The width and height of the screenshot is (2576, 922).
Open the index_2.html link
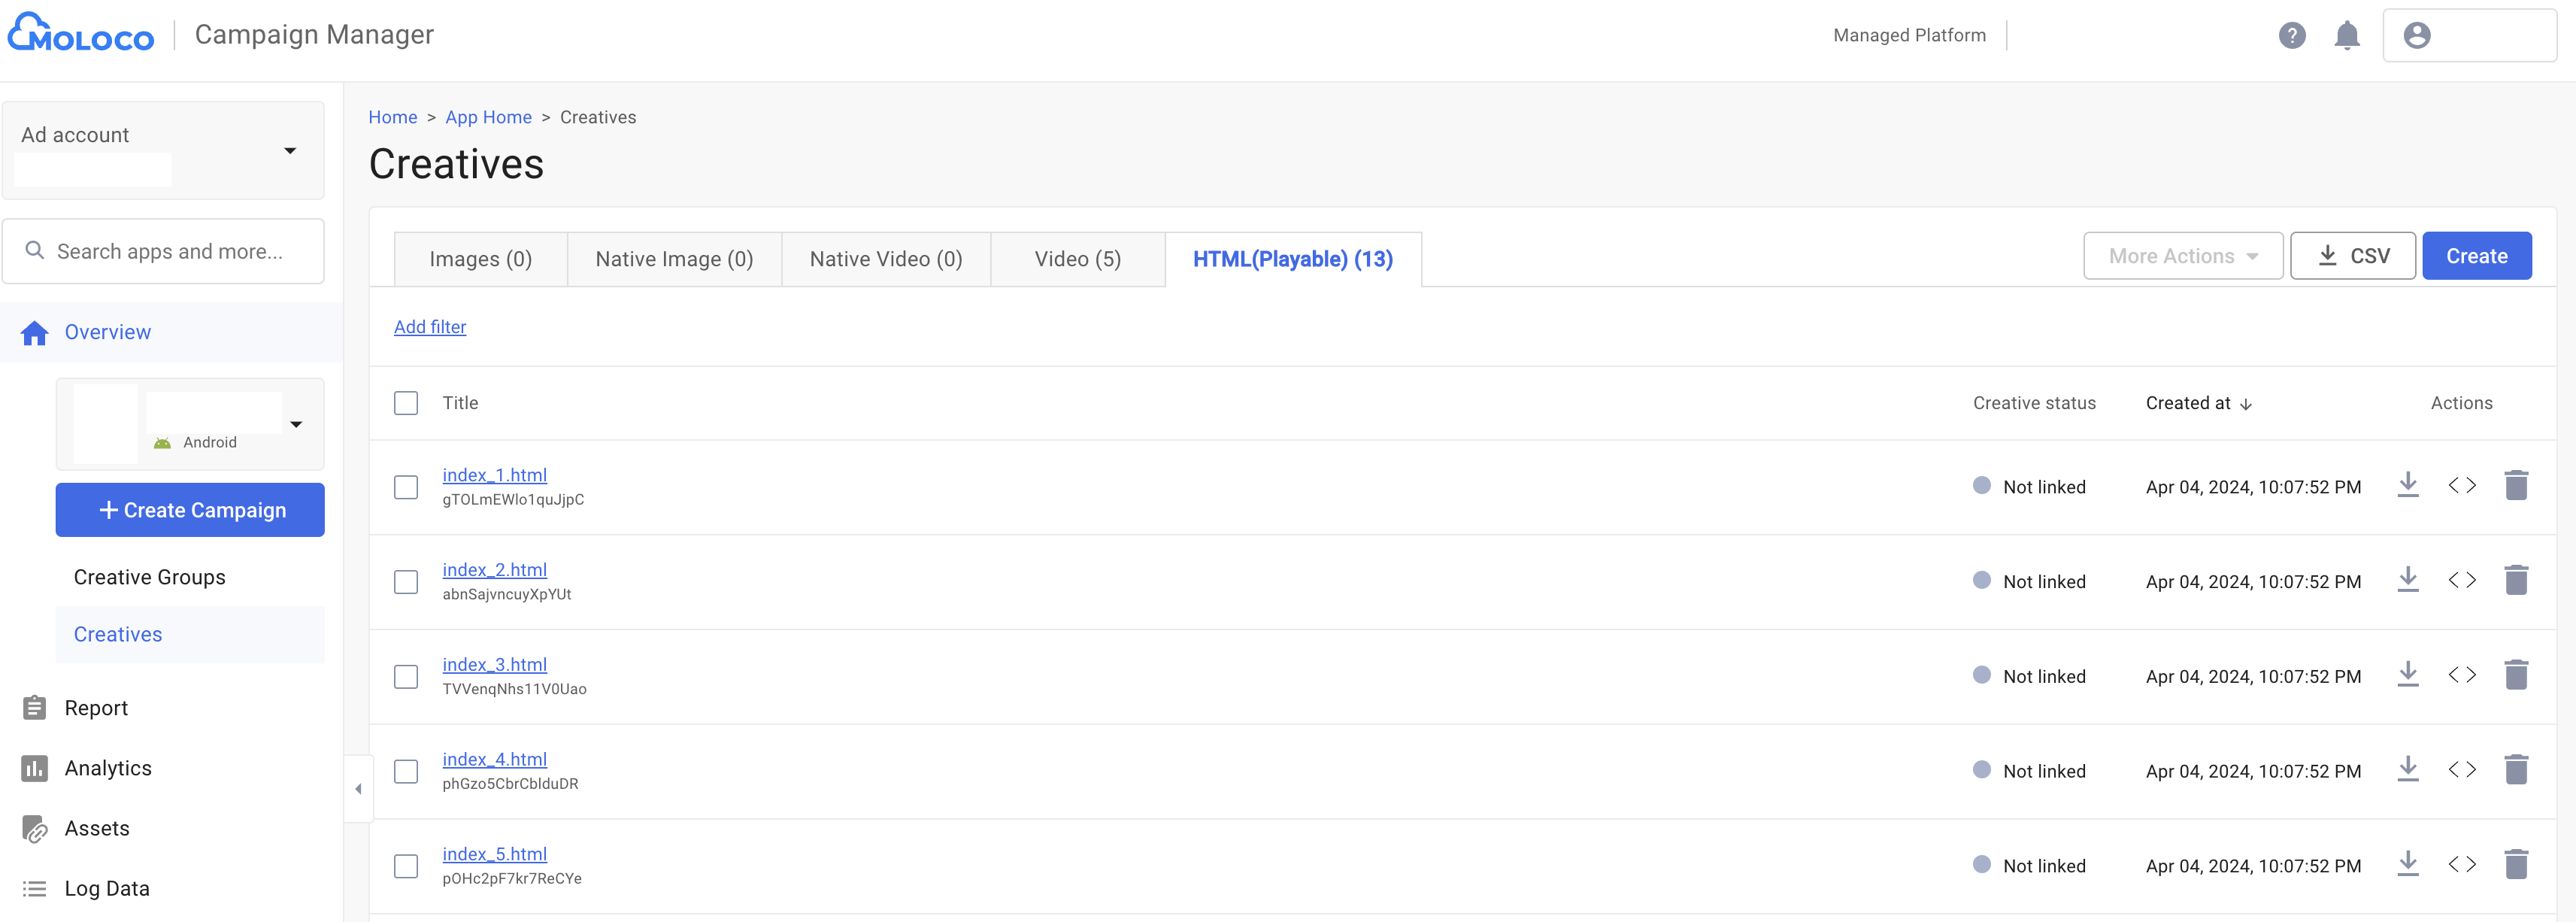coord(495,570)
